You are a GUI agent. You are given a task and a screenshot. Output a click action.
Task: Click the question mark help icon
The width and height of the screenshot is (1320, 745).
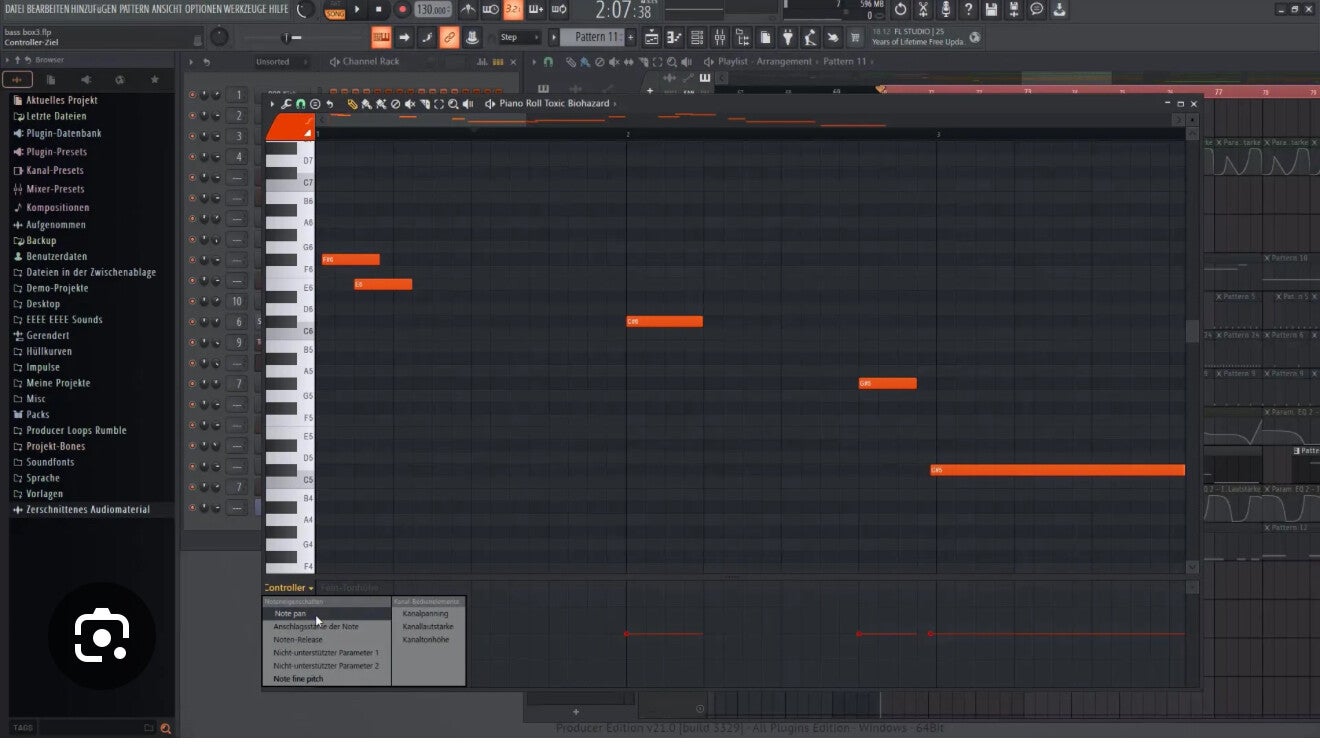(x=968, y=10)
